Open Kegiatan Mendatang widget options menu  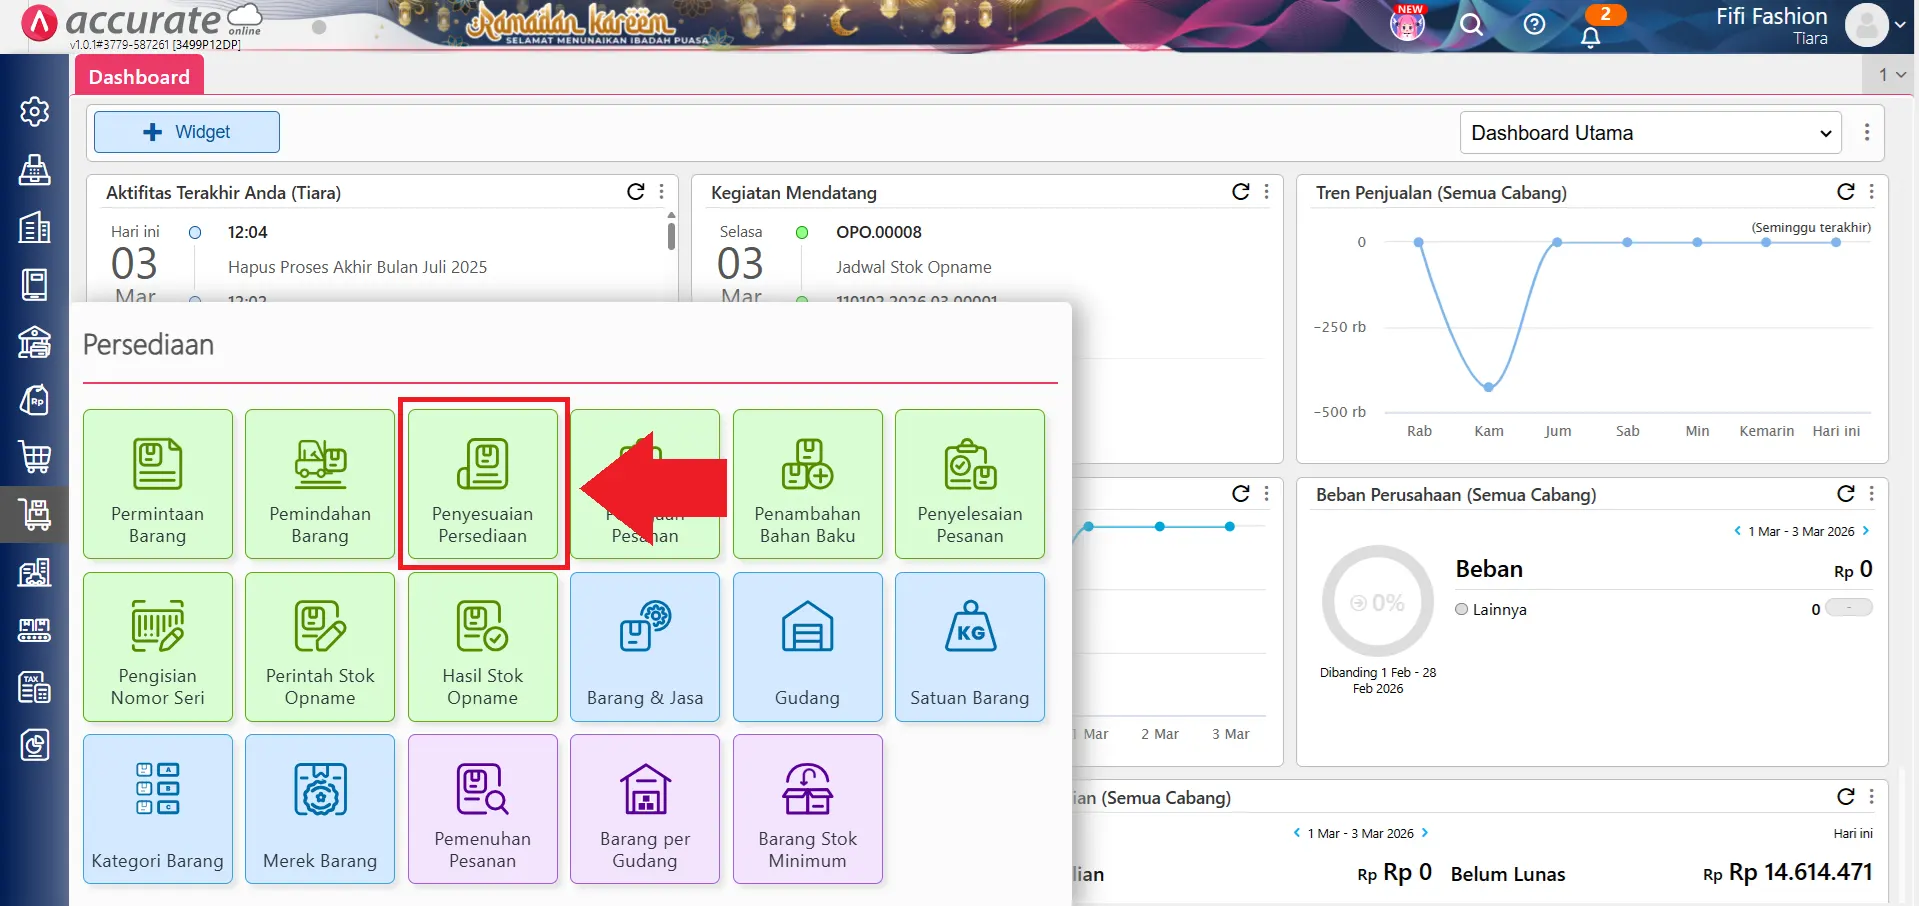click(1267, 192)
